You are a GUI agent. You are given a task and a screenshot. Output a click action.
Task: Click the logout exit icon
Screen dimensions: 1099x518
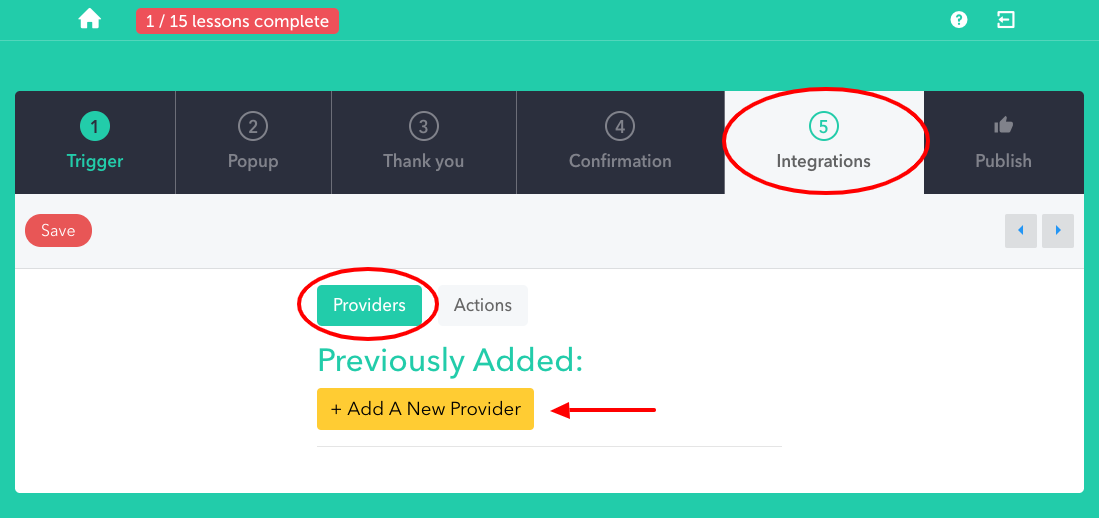click(x=1006, y=20)
